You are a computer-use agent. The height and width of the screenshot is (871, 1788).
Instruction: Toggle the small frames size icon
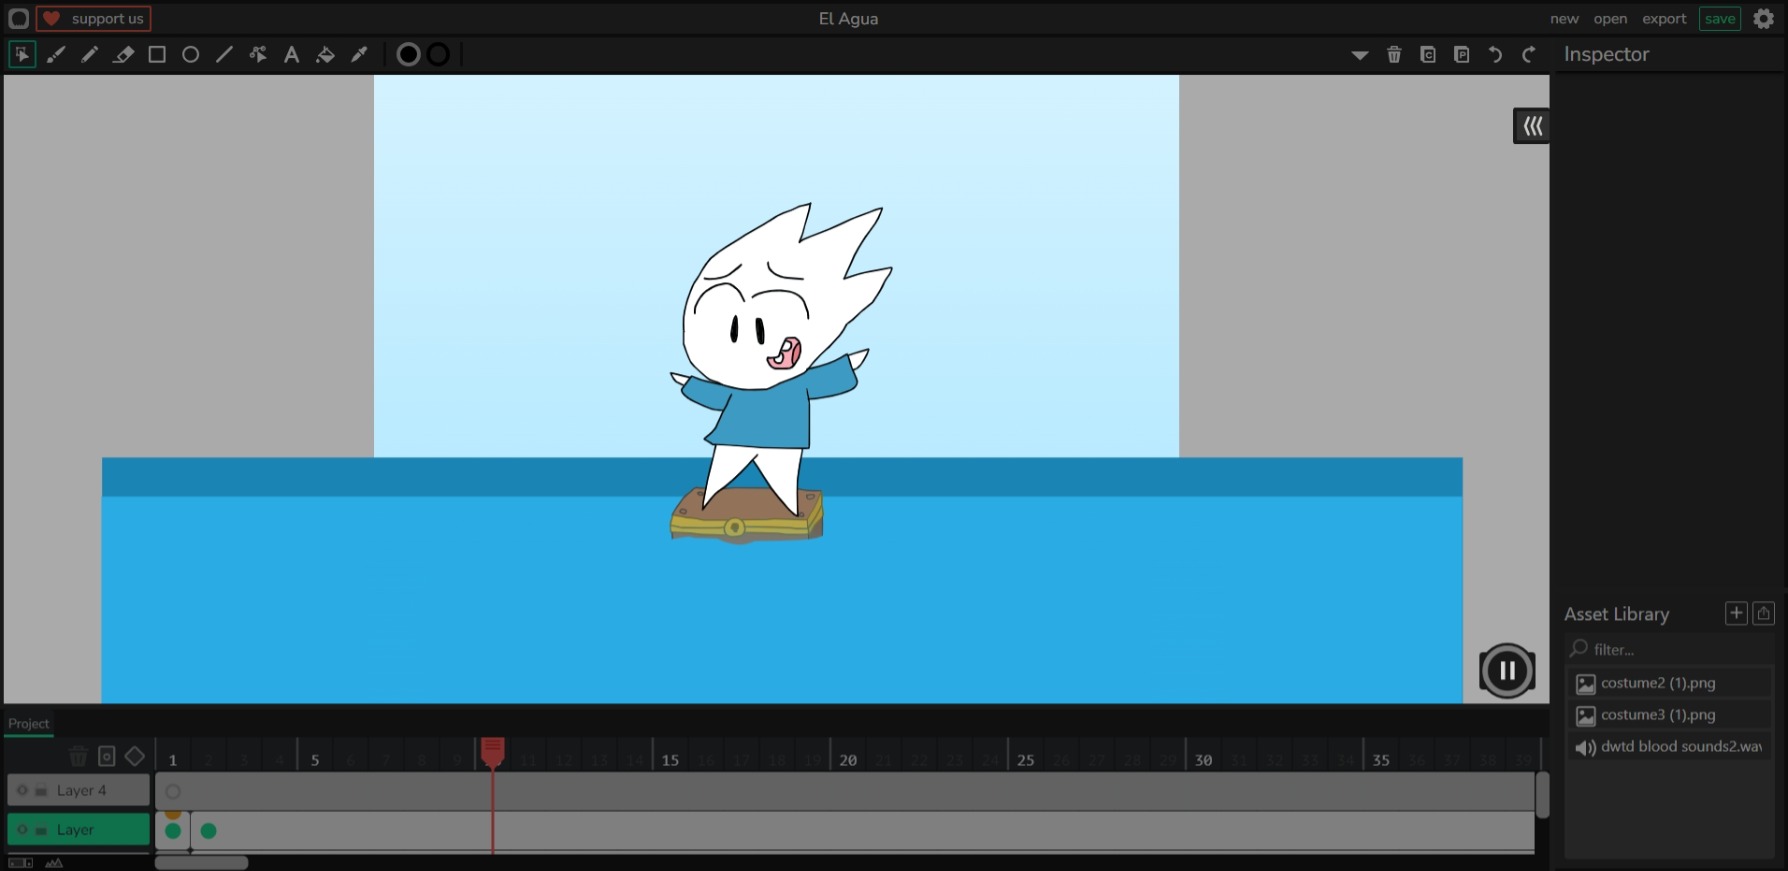pos(20,862)
